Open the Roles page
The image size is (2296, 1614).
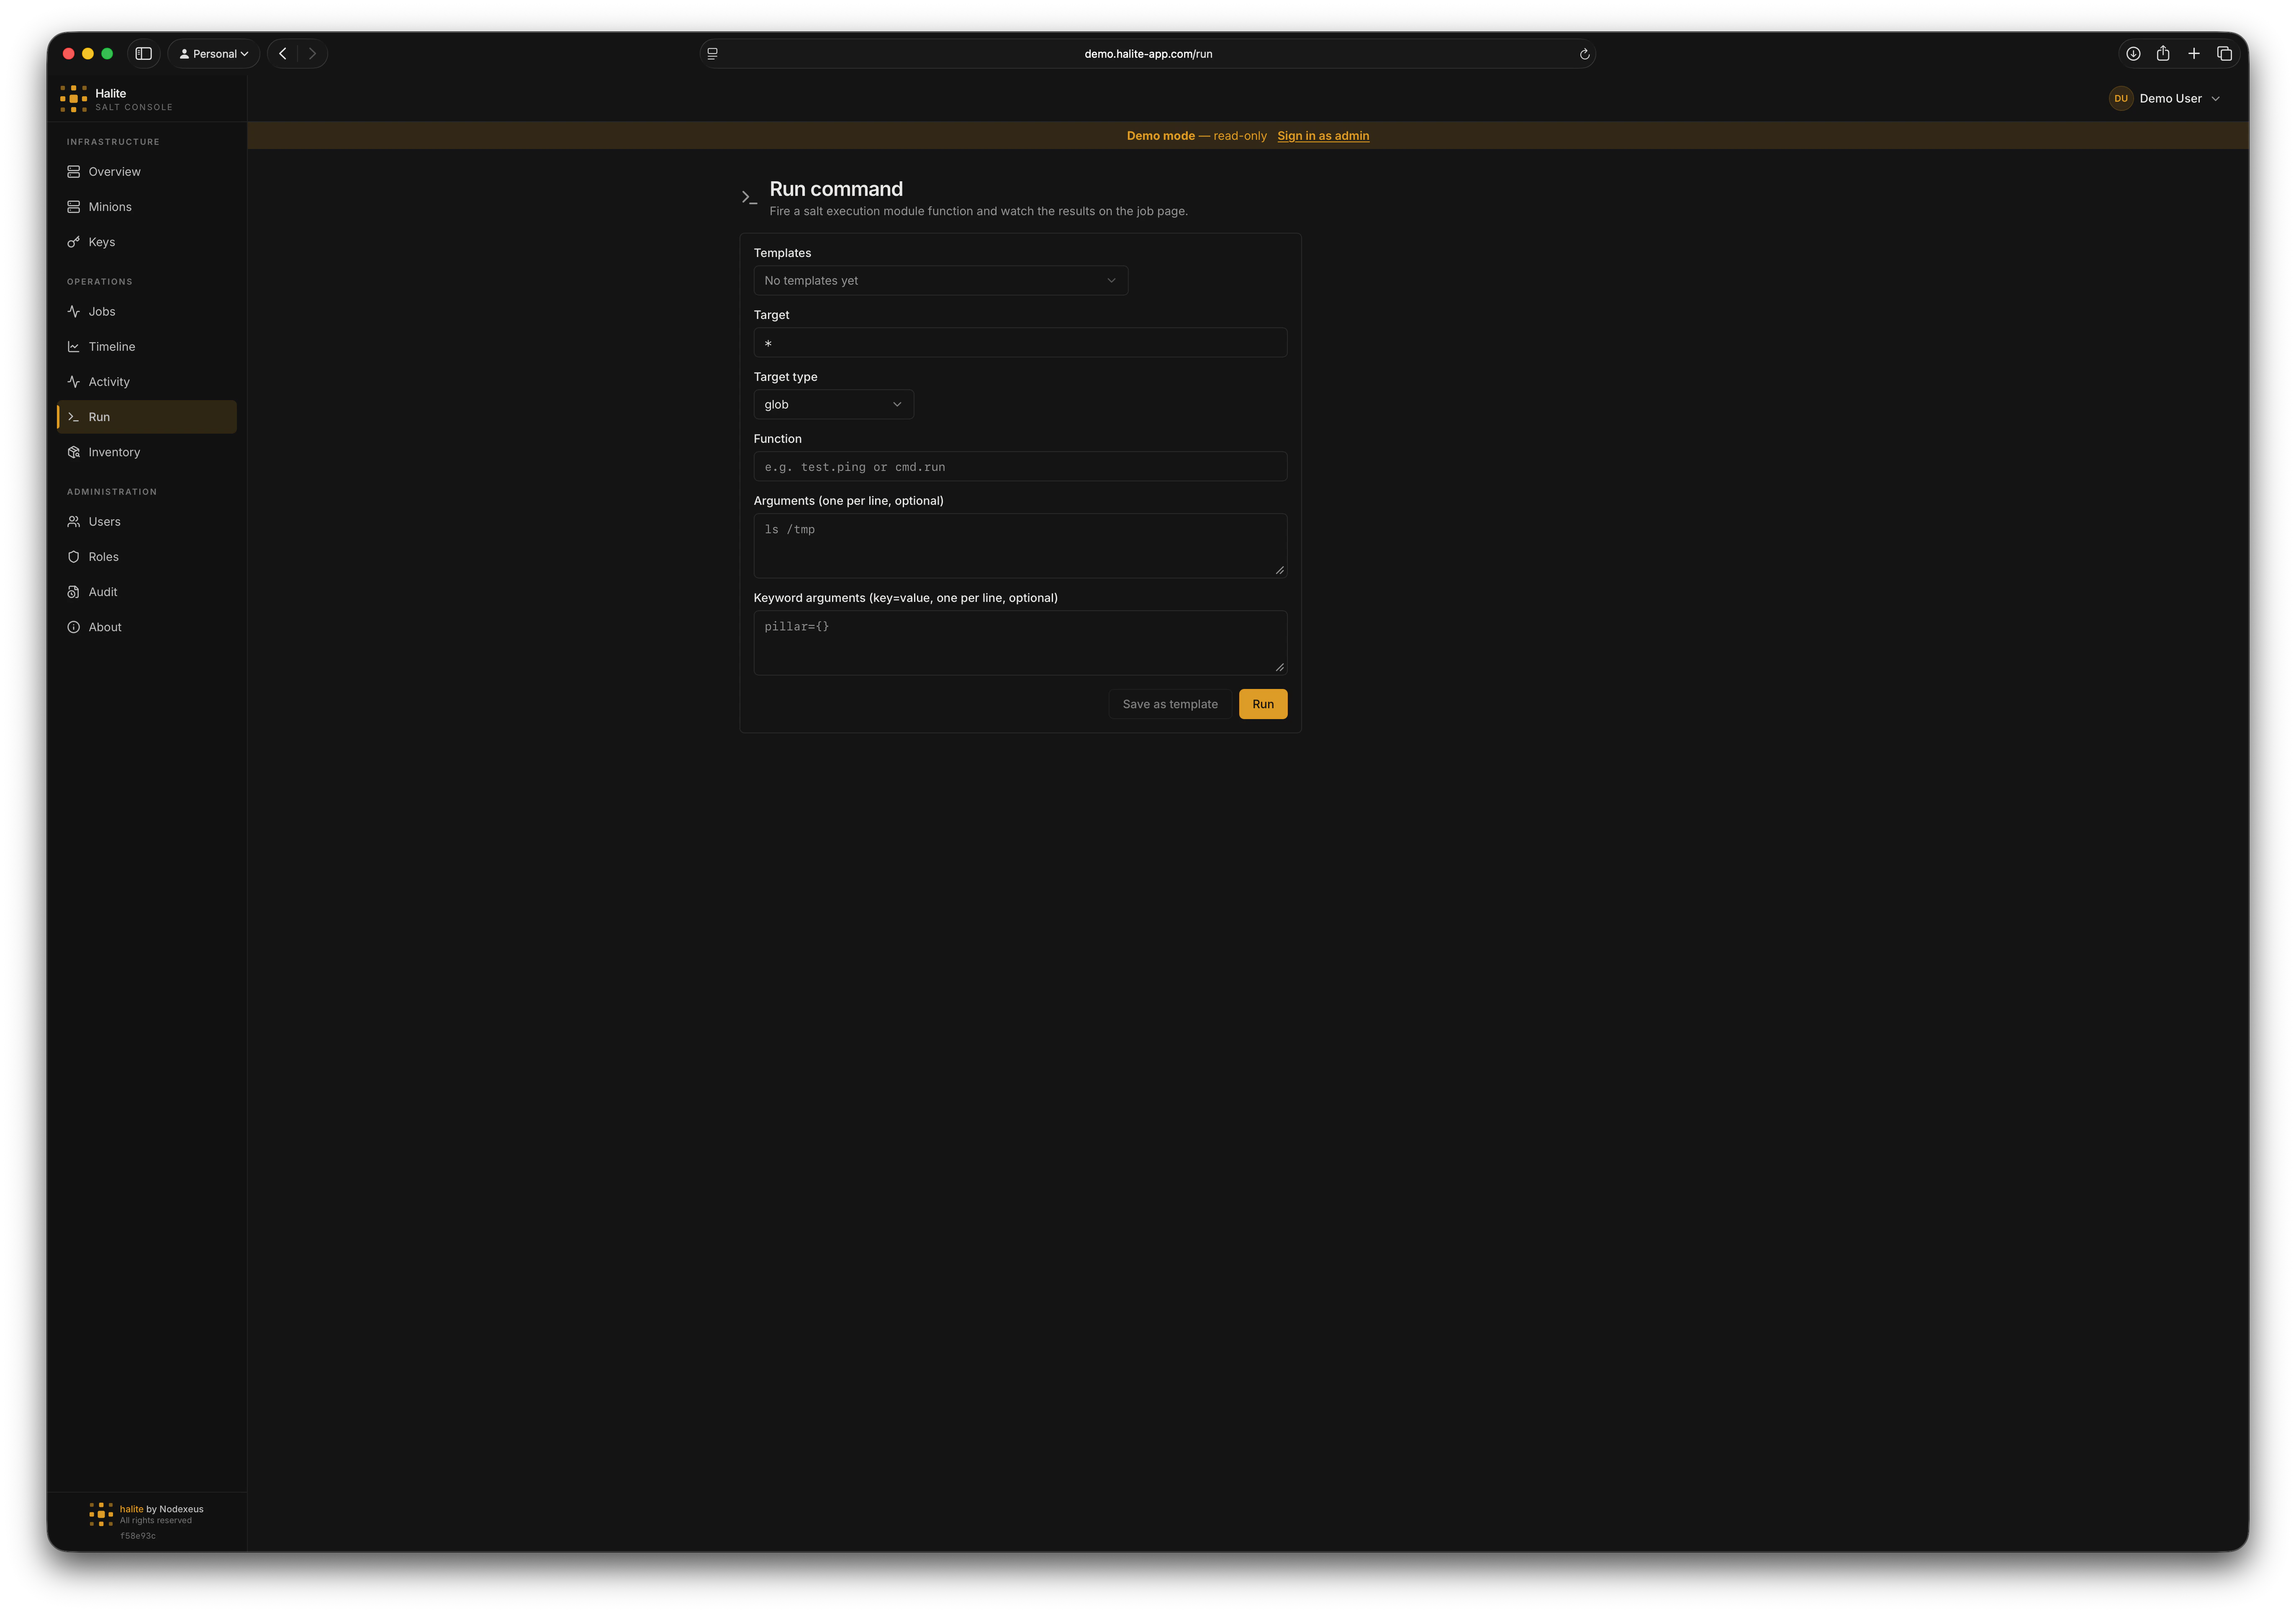[147, 557]
